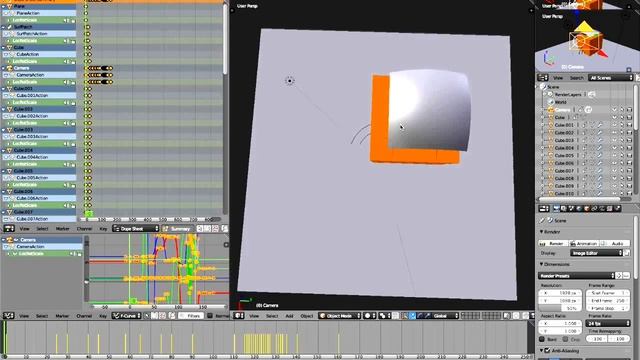Open the Object Mode dropdown
This screenshot has height=360, width=640.
[x=340, y=316]
